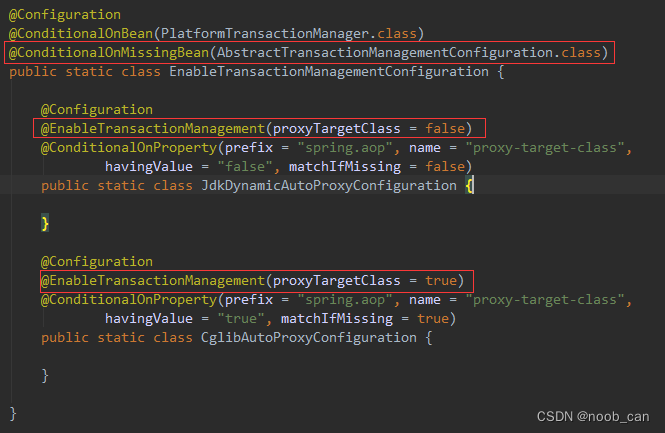Click @ConditionalOnProperty above CglibAutoProxyConfiguration
The width and height of the screenshot is (665, 433).
129,299
